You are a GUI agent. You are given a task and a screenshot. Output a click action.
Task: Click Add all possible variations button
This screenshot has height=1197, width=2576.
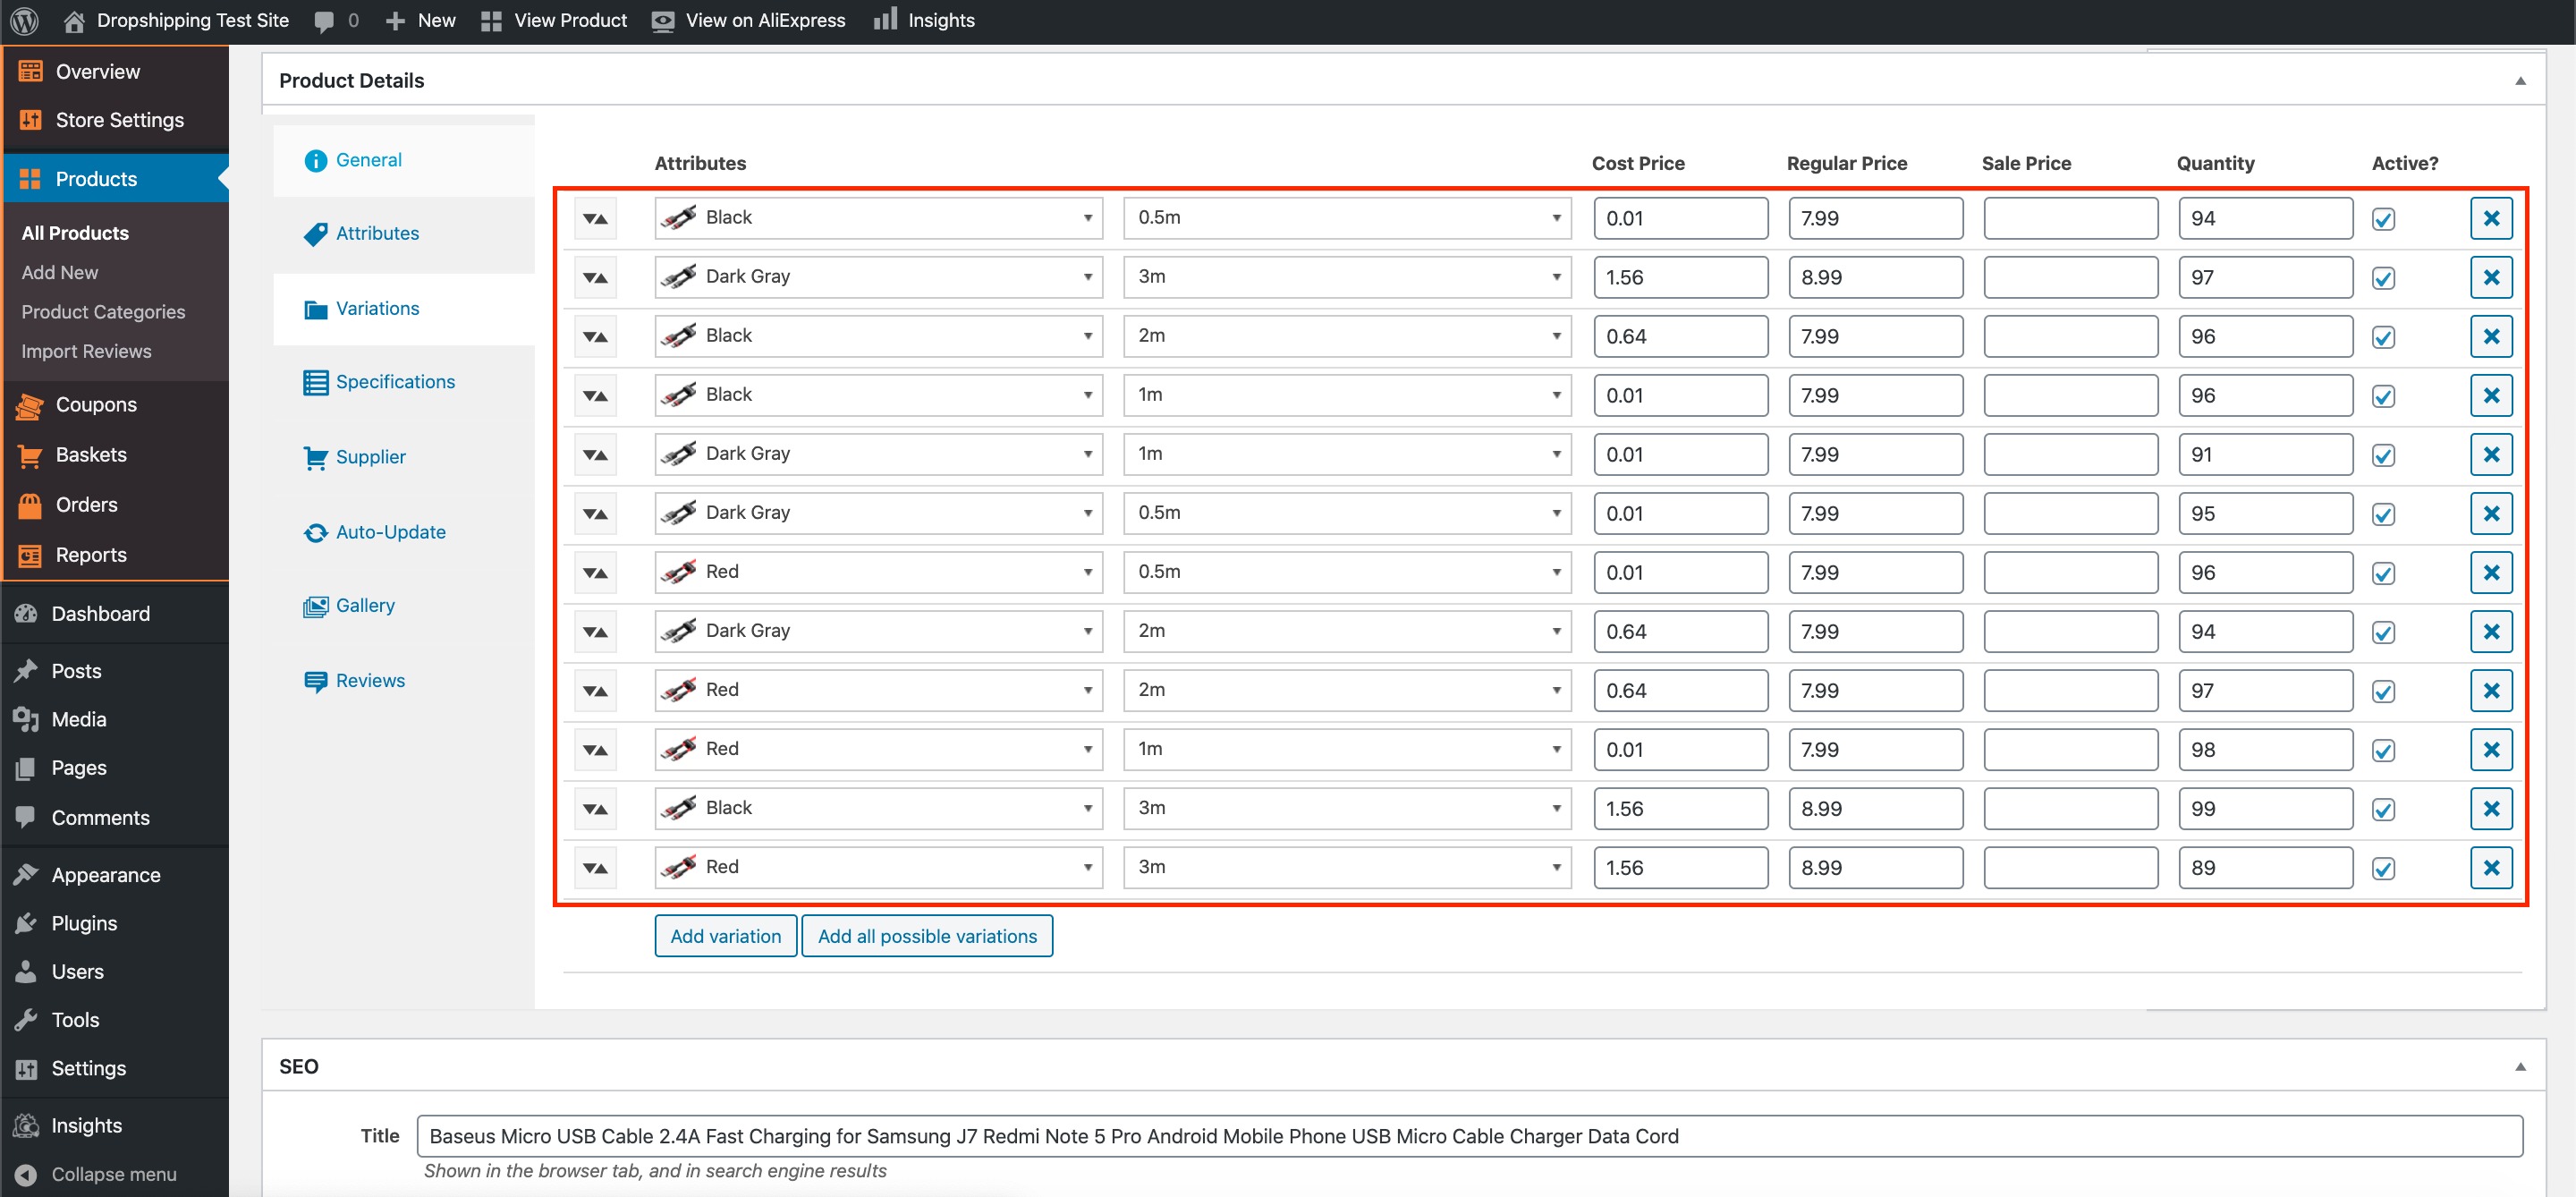tap(926, 936)
